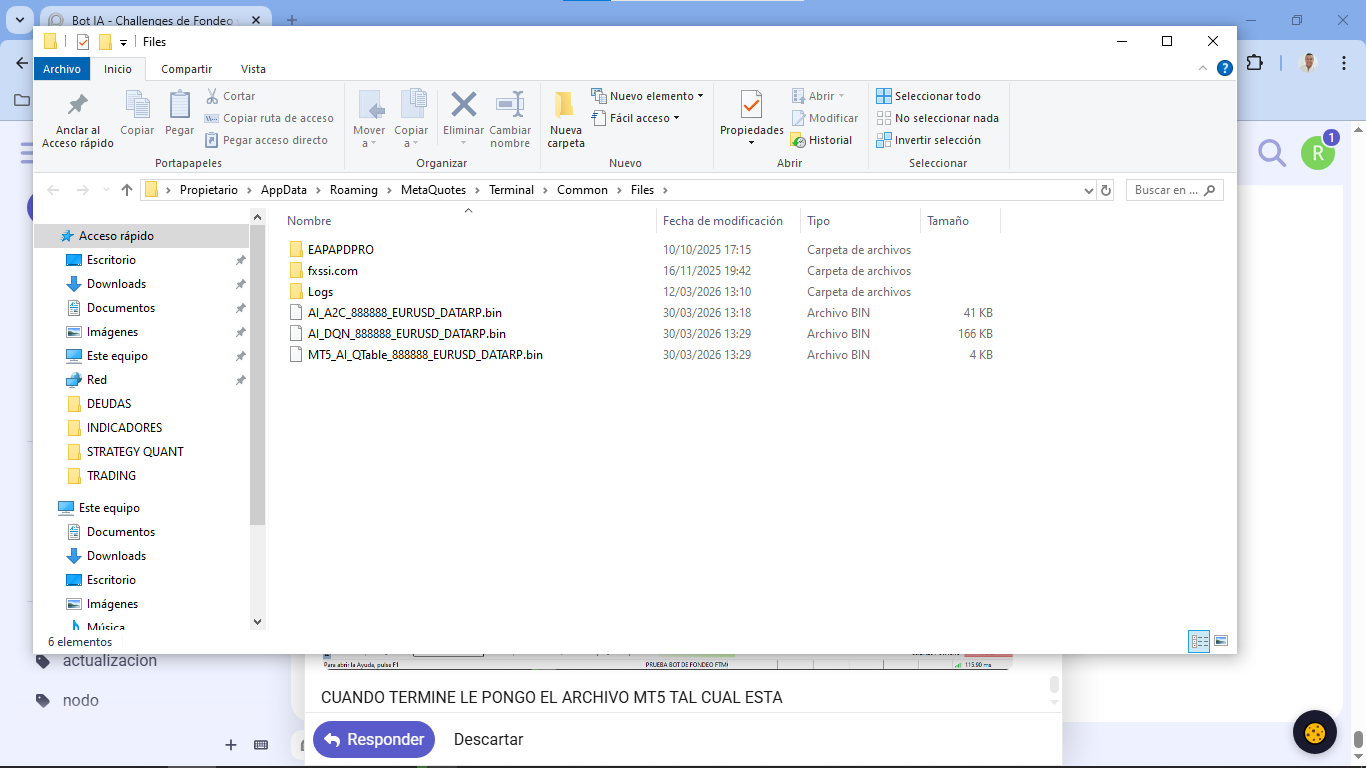Click Invertir selección in the ribbon

click(928, 141)
